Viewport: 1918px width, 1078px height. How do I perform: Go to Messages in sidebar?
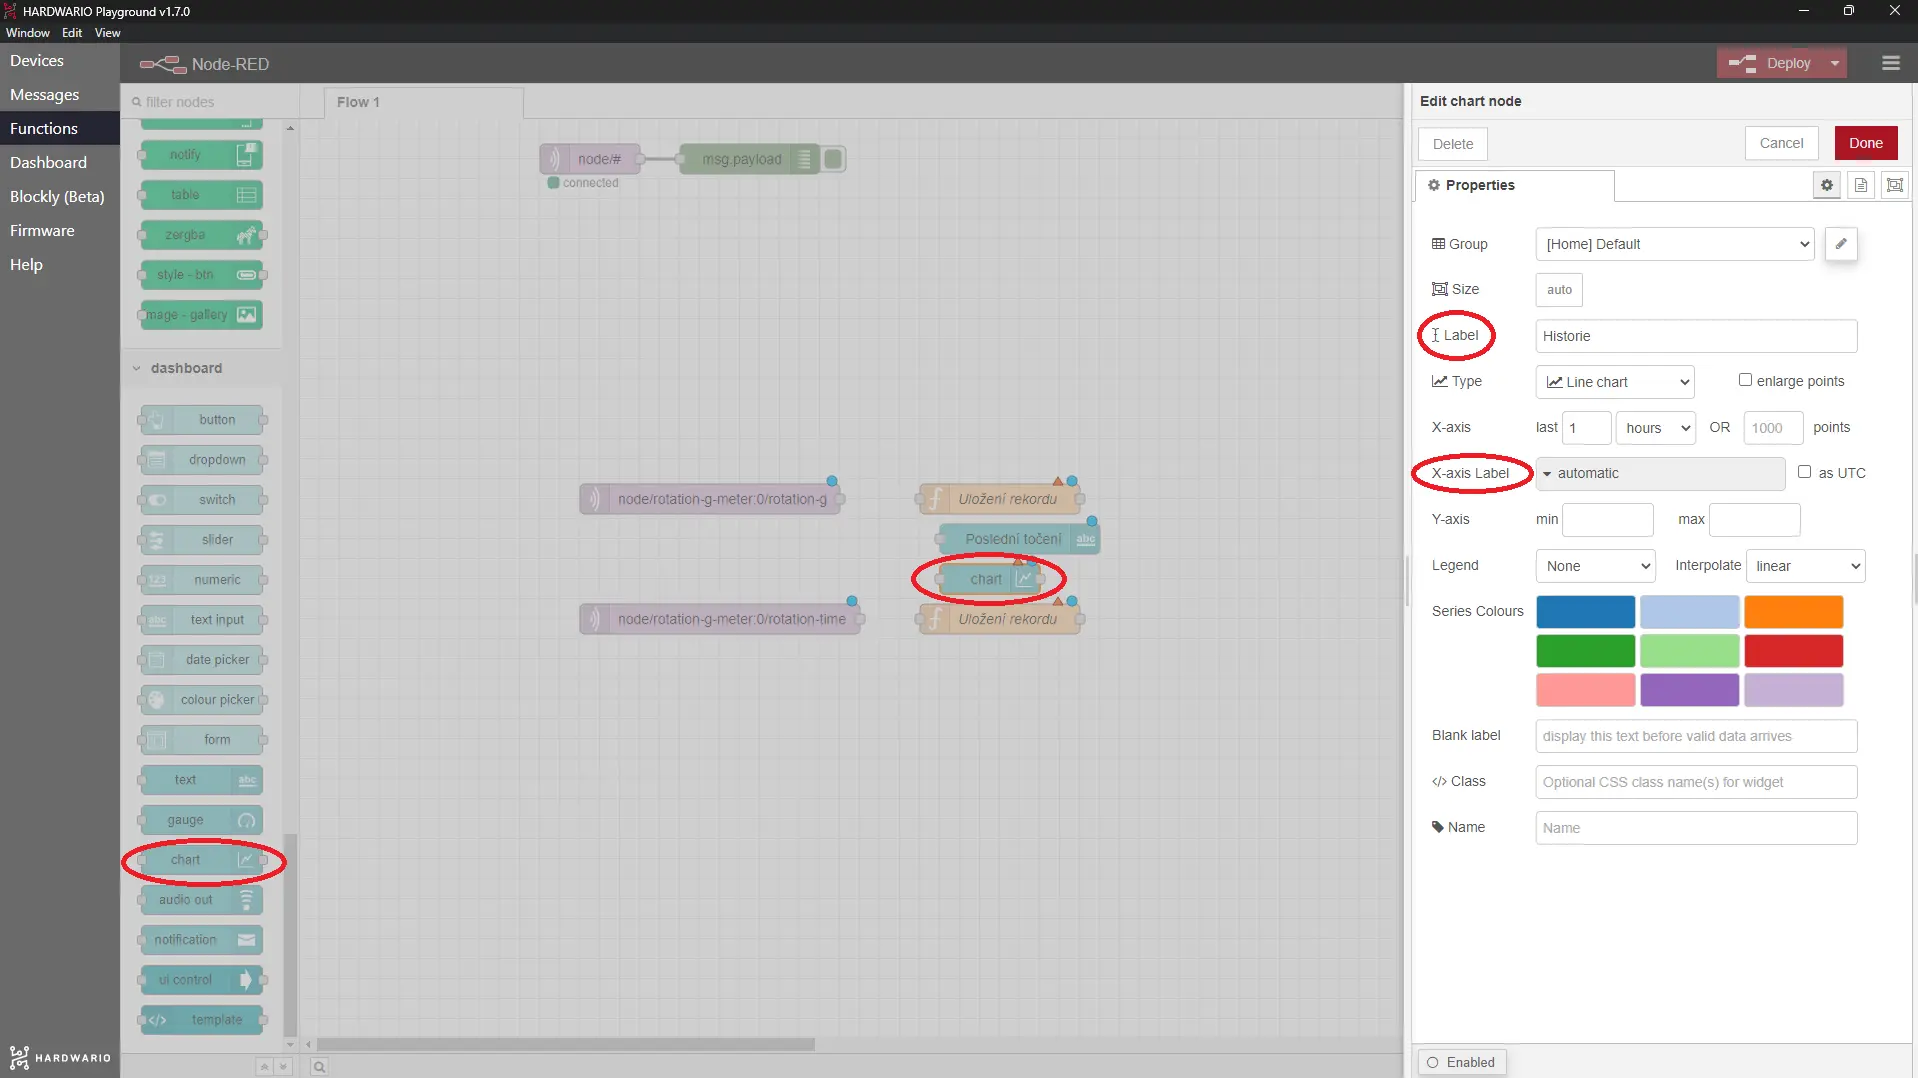[x=60, y=95]
